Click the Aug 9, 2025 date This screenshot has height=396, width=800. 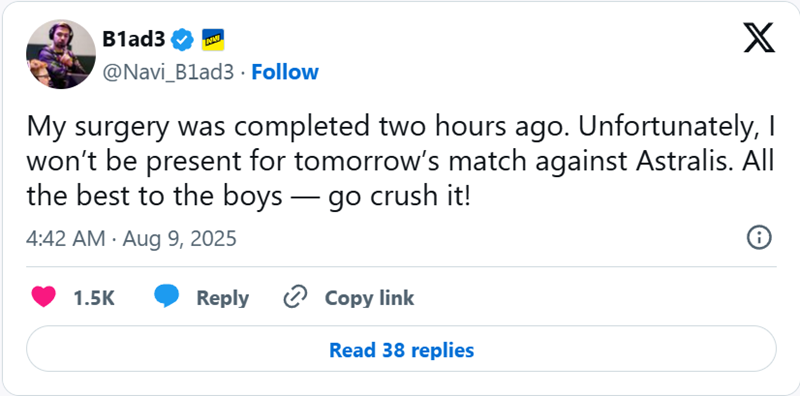(x=180, y=238)
